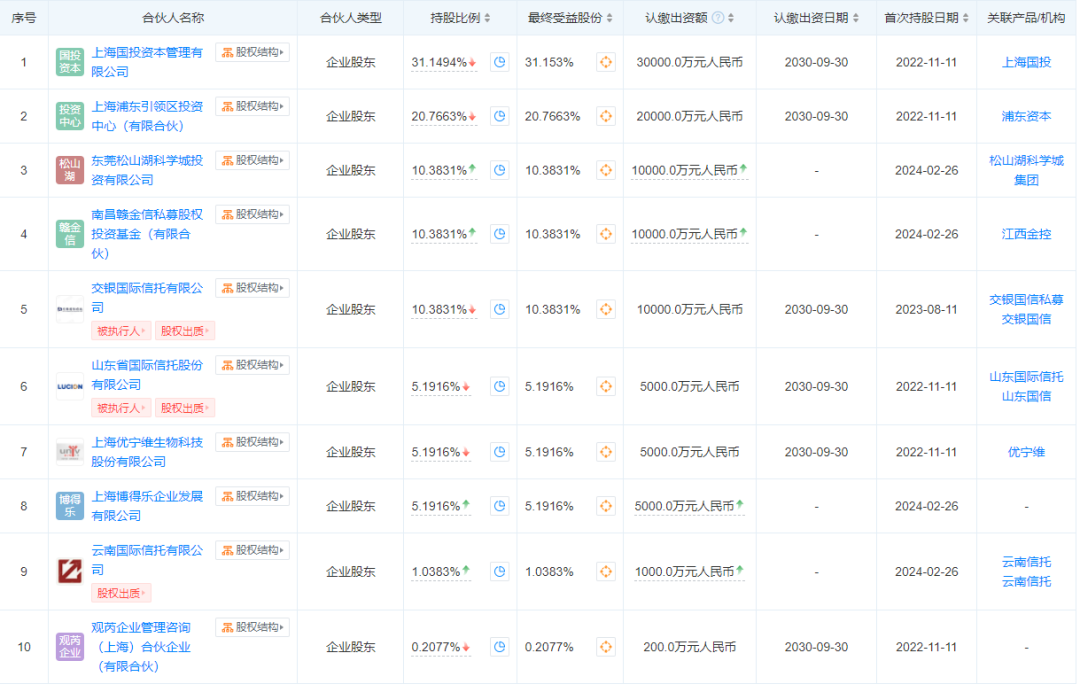Click 被执行人 tag under 交银国际信托
This screenshot has width=1080, height=692.
(x=121, y=331)
